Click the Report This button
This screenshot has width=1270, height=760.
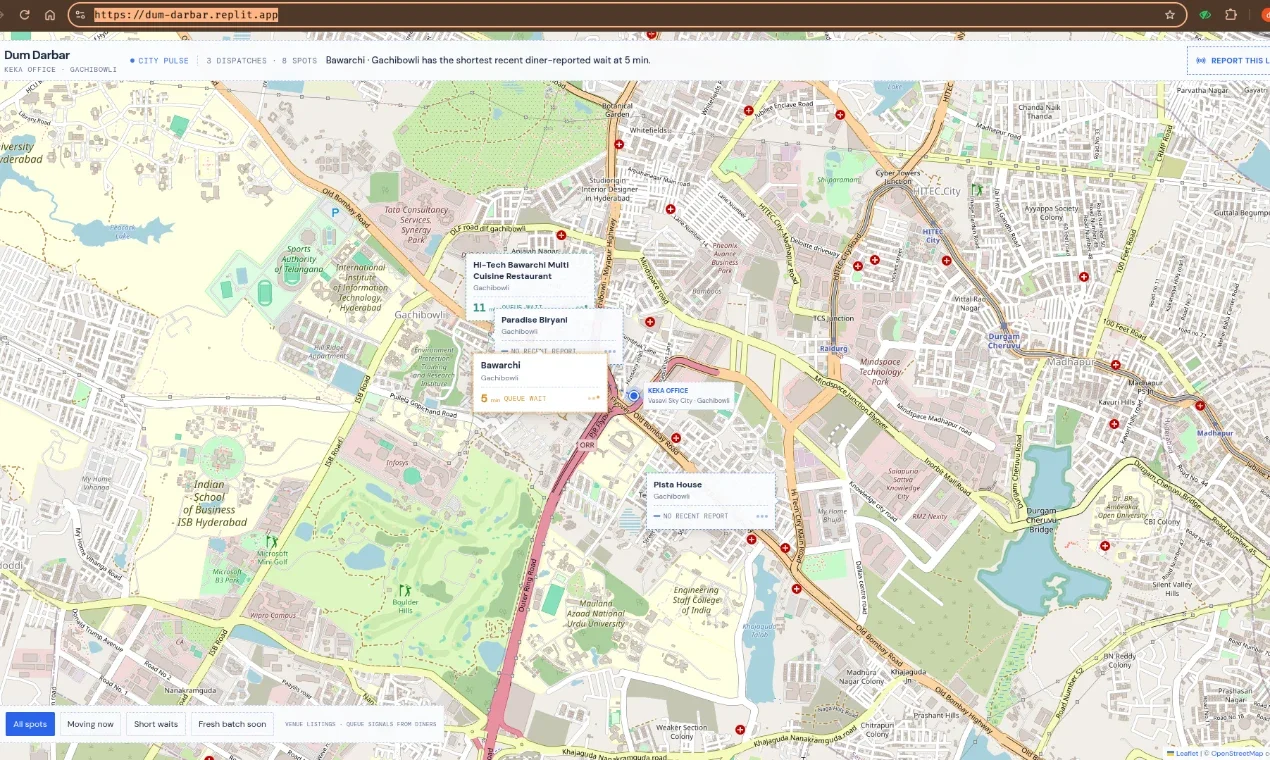point(1229,61)
